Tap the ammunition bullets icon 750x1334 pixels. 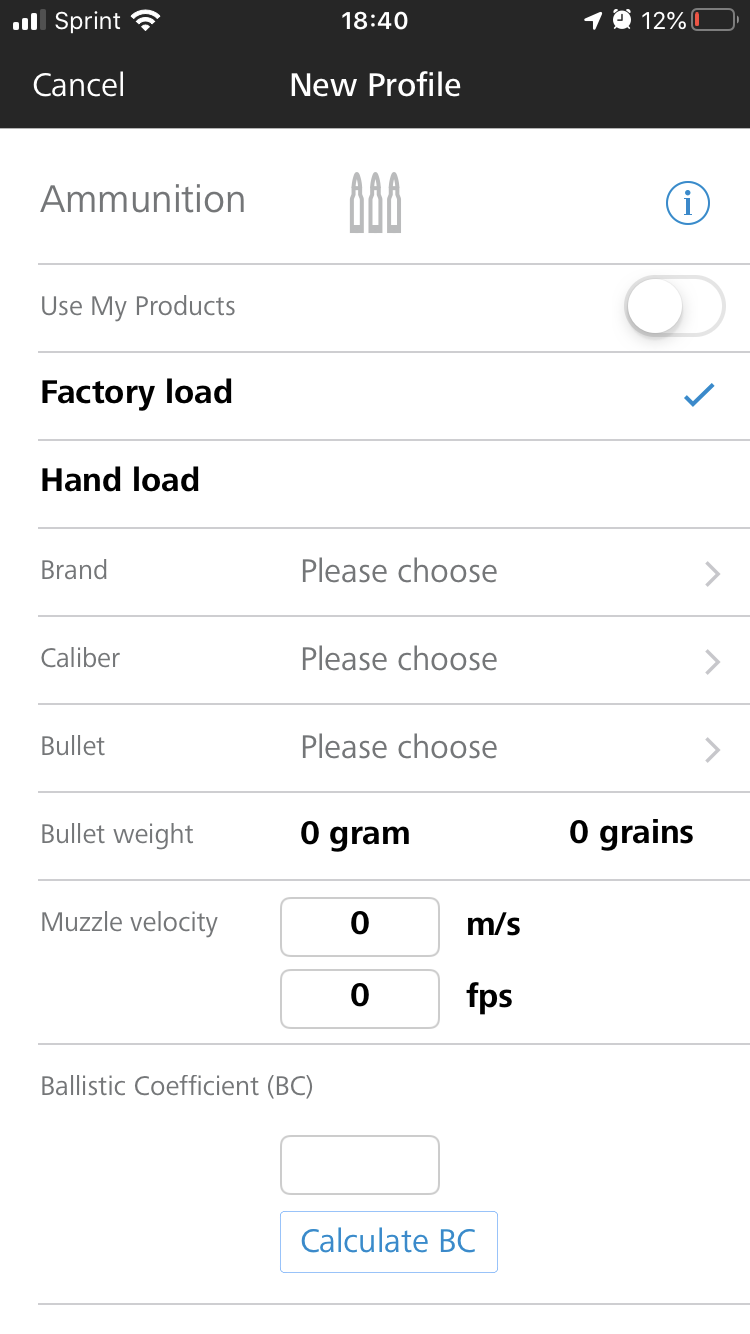(x=375, y=203)
